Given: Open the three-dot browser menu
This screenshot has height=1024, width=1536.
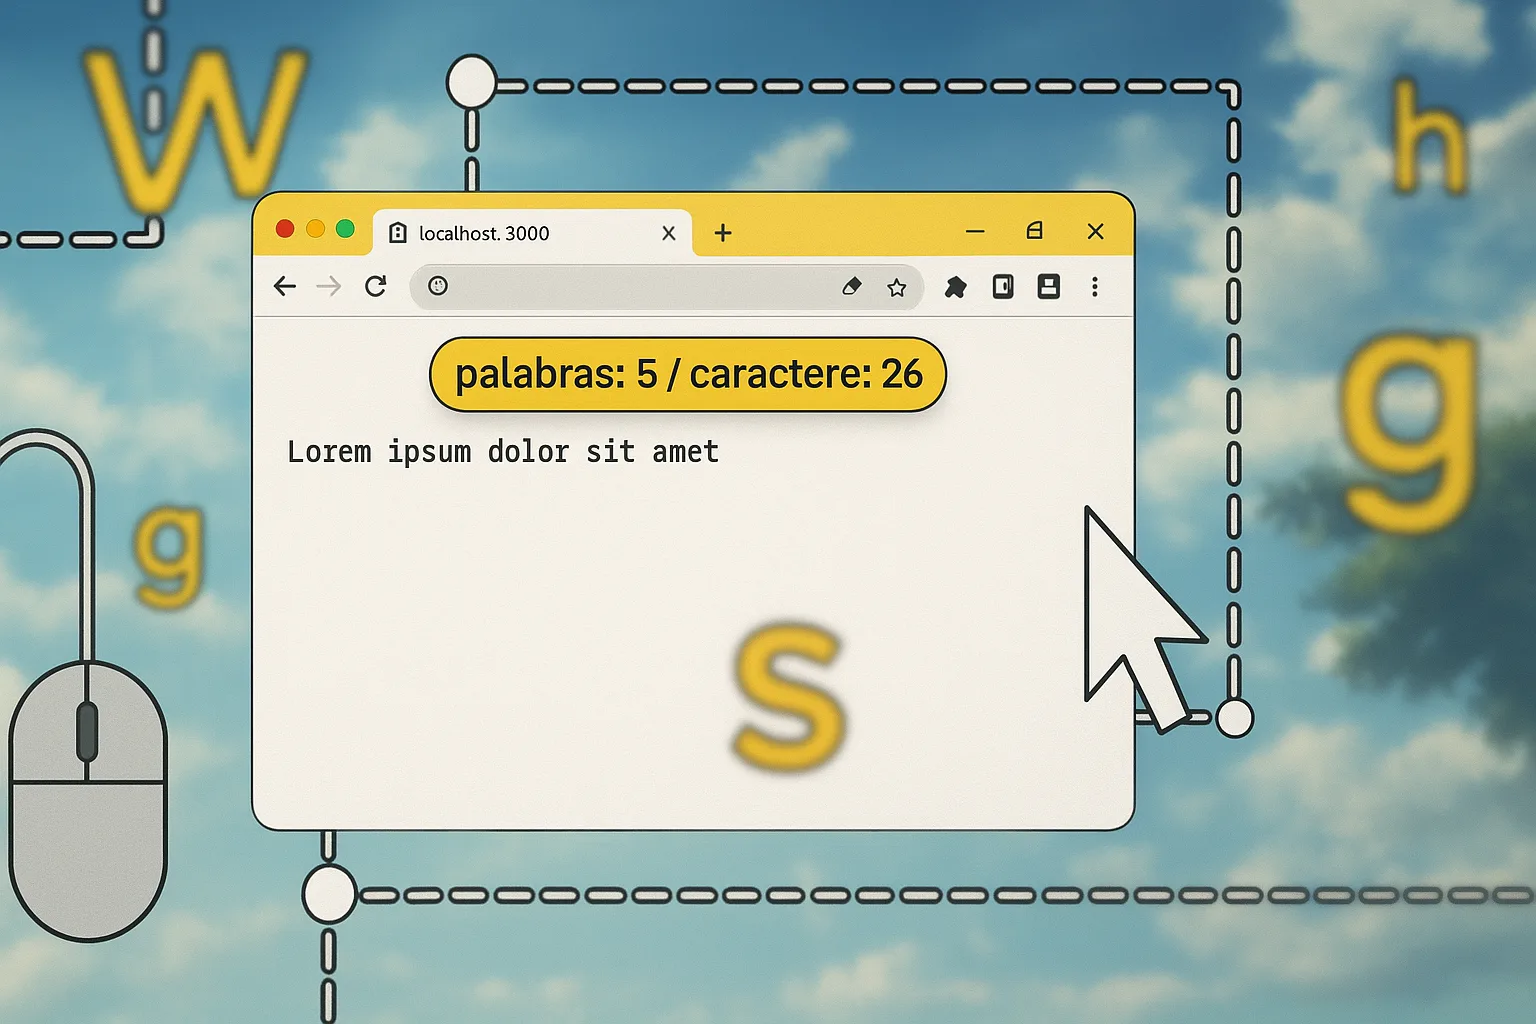Looking at the screenshot, I should coord(1095,287).
